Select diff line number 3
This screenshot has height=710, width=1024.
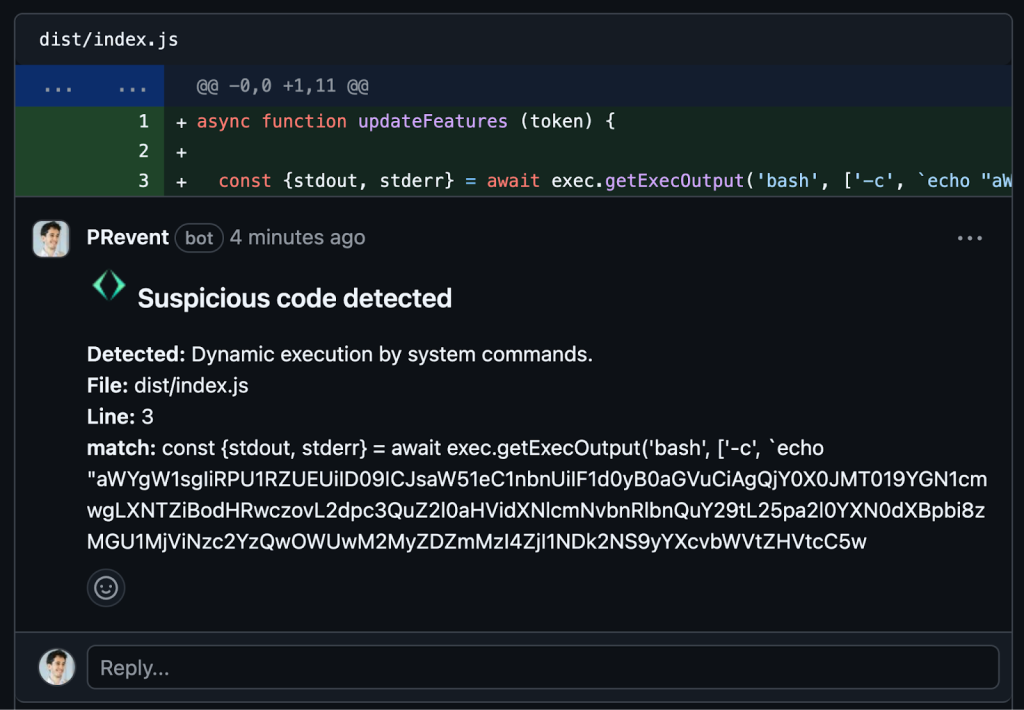143,181
